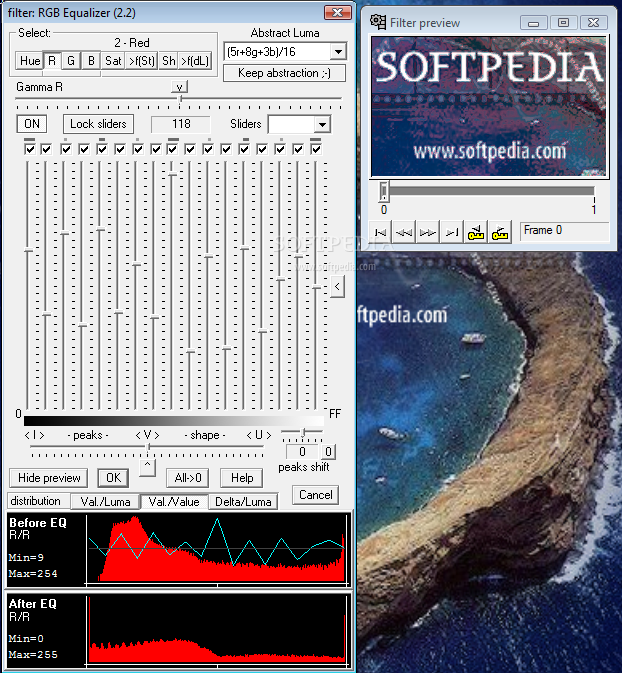Select the >f(dL) tab
Screen dimensions: 622x673
[195, 61]
